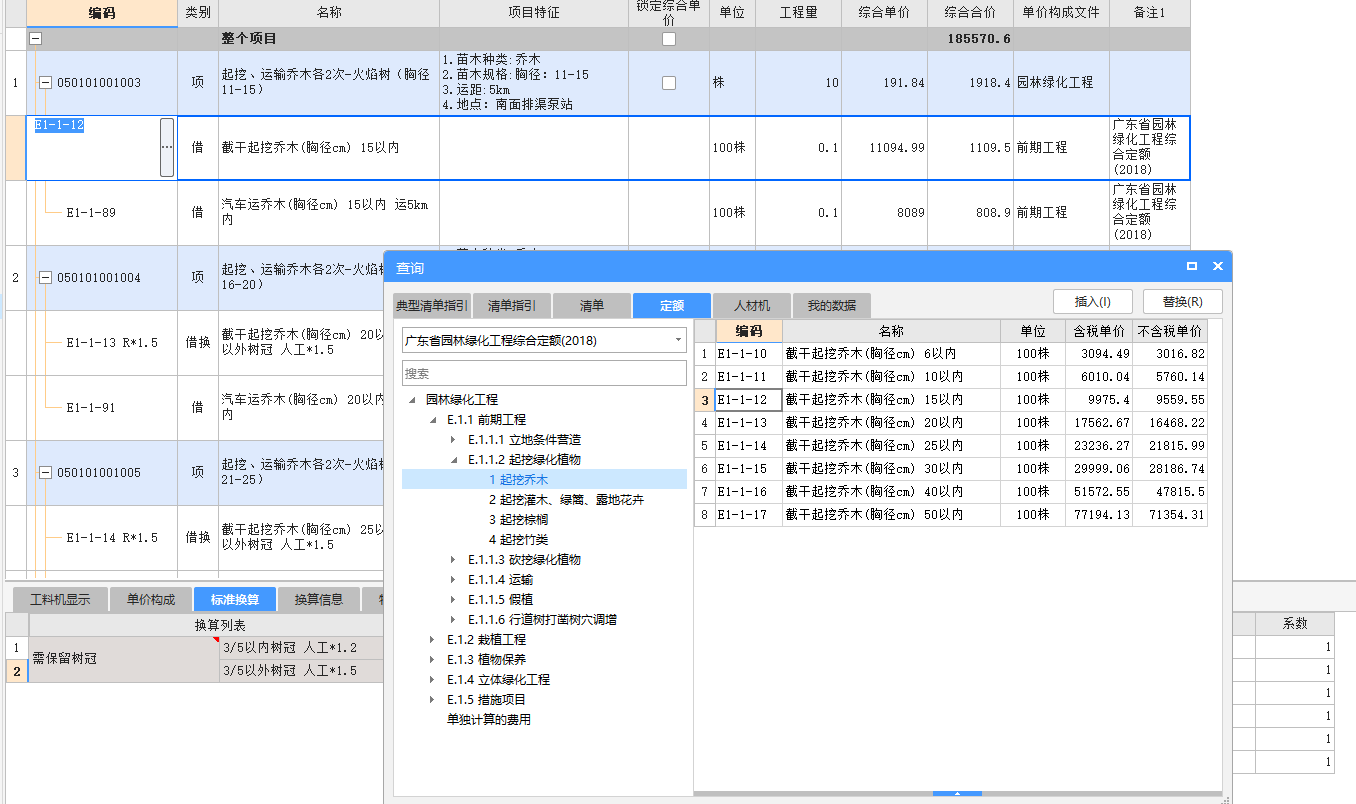Screen dimensions: 1356x804
Task: Select the E1-1-91 sub-item row
Action: click(x=195, y=408)
